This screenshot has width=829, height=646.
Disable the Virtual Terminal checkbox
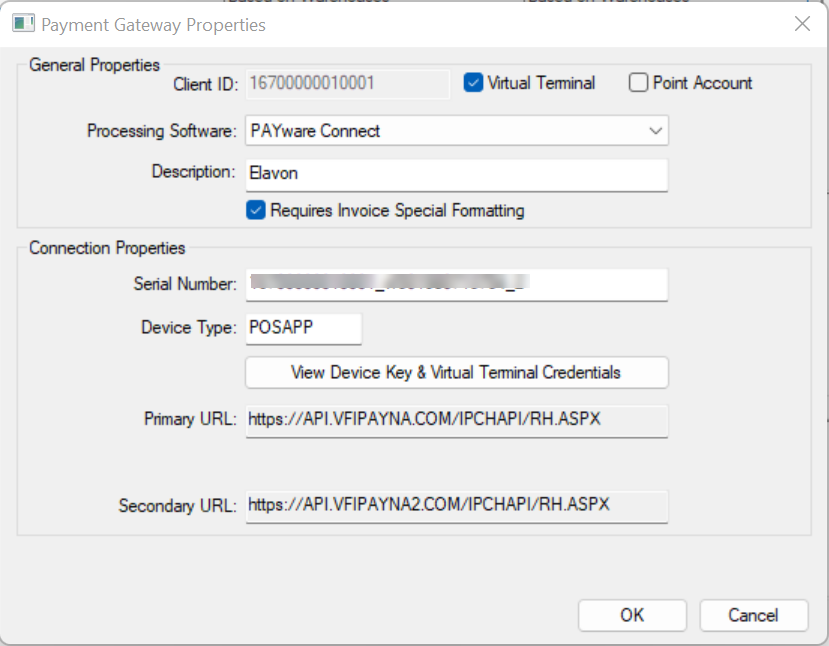(474, 83)
